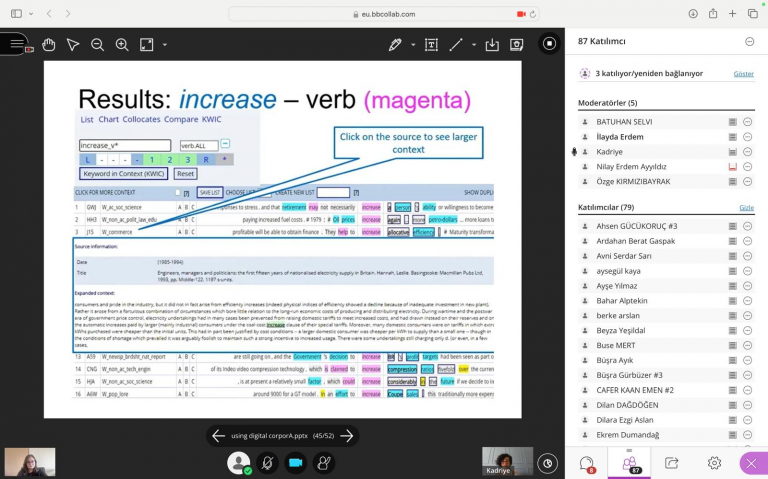Click the connection status icon for Büşra Ayık
The height and width of the screenshot is (479, 768).
732,360
